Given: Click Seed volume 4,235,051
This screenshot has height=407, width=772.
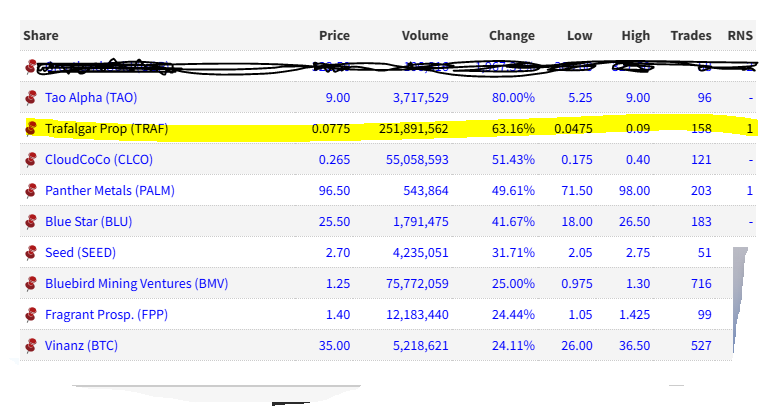Looking at the screenshot, I should point(420,252).
